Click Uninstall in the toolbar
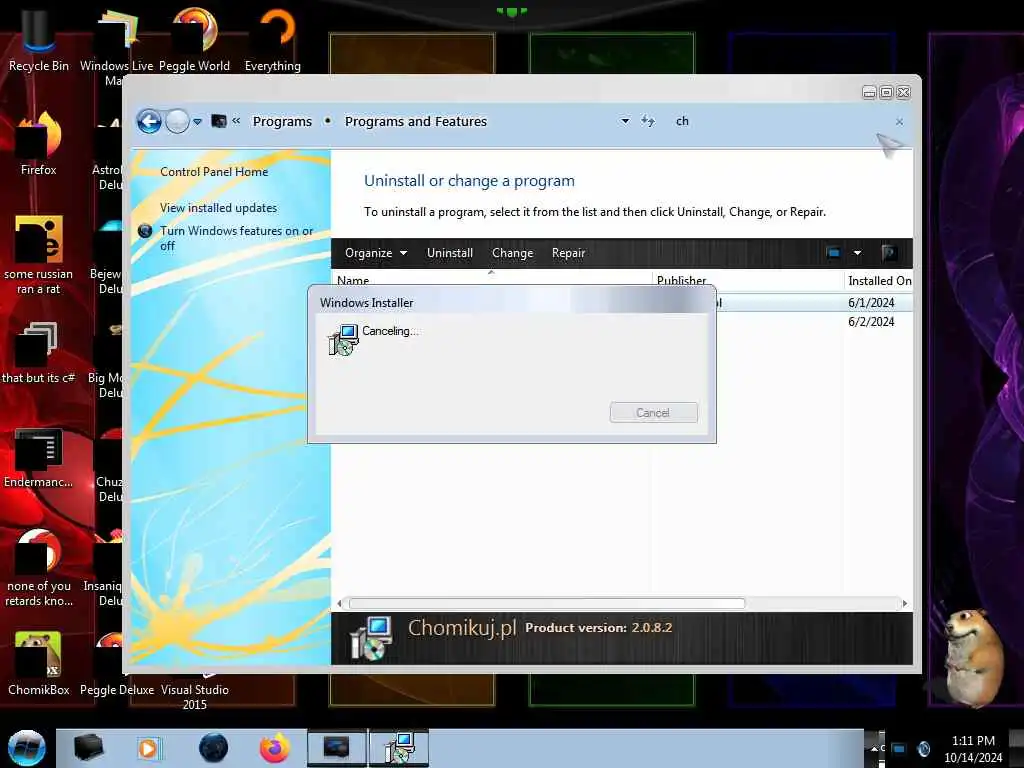Viewport: 1024px width, 768px height. 450,253
